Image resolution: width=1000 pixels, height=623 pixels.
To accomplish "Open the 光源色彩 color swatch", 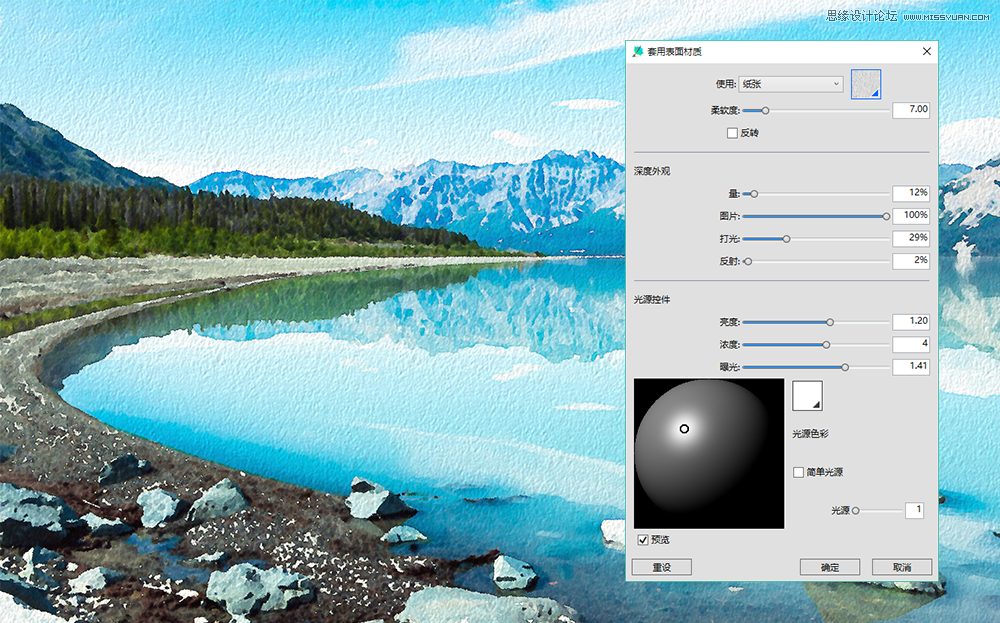I will (x=807, y=396).
